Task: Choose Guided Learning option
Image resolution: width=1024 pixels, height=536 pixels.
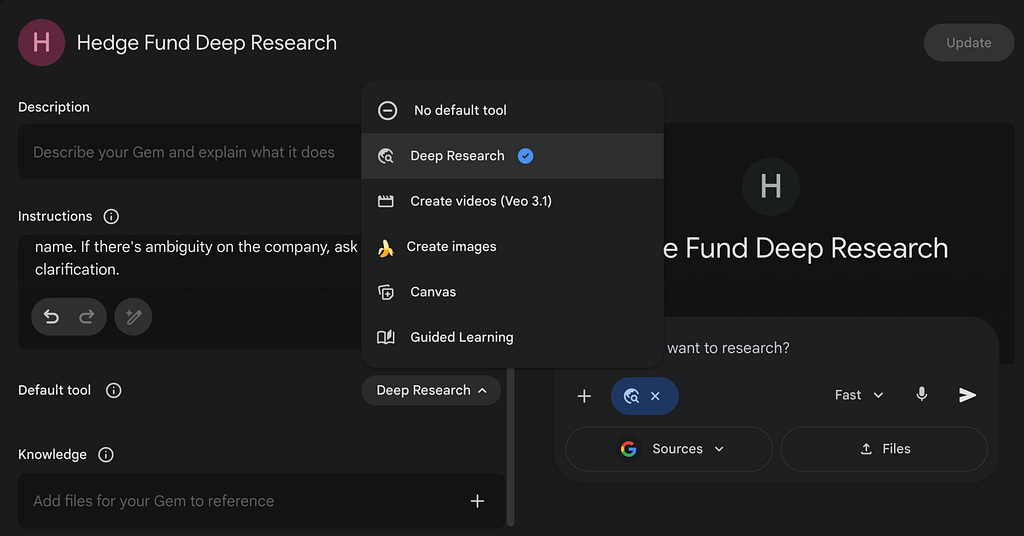Action: pos(512,338)
